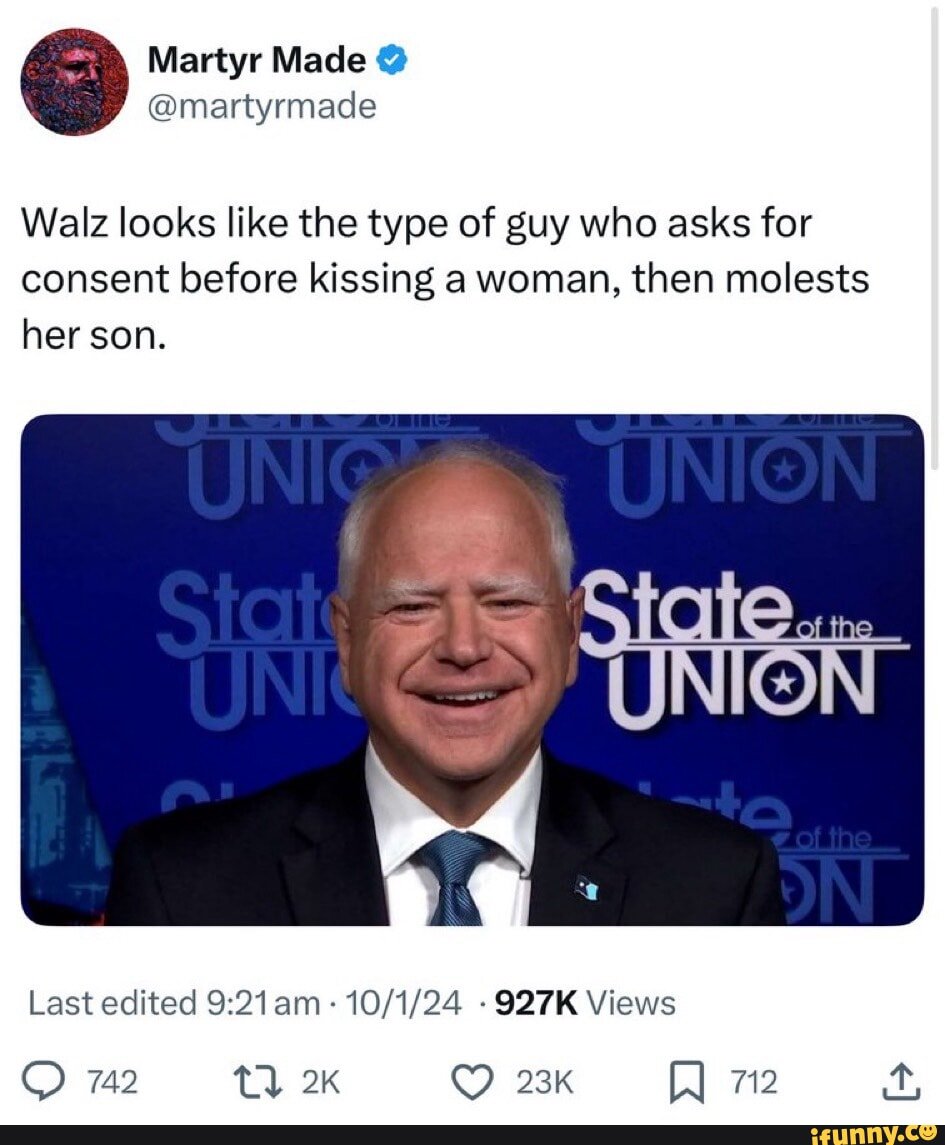
Task: Open the 927K Views analytics
Action: tap(585, 1003)
